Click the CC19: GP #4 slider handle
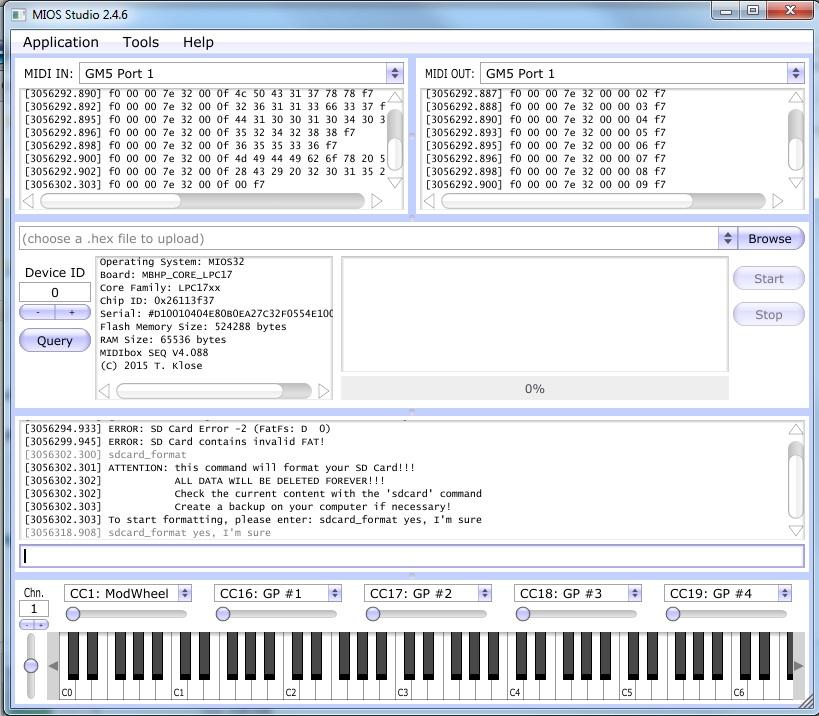The width and height of the screenshot is (819, 716). (673, 614)
